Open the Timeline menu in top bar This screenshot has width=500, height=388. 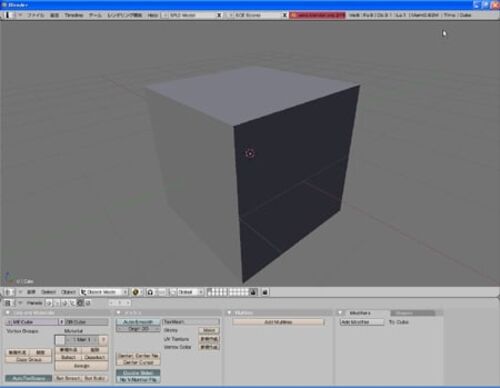tap(74, 15)
